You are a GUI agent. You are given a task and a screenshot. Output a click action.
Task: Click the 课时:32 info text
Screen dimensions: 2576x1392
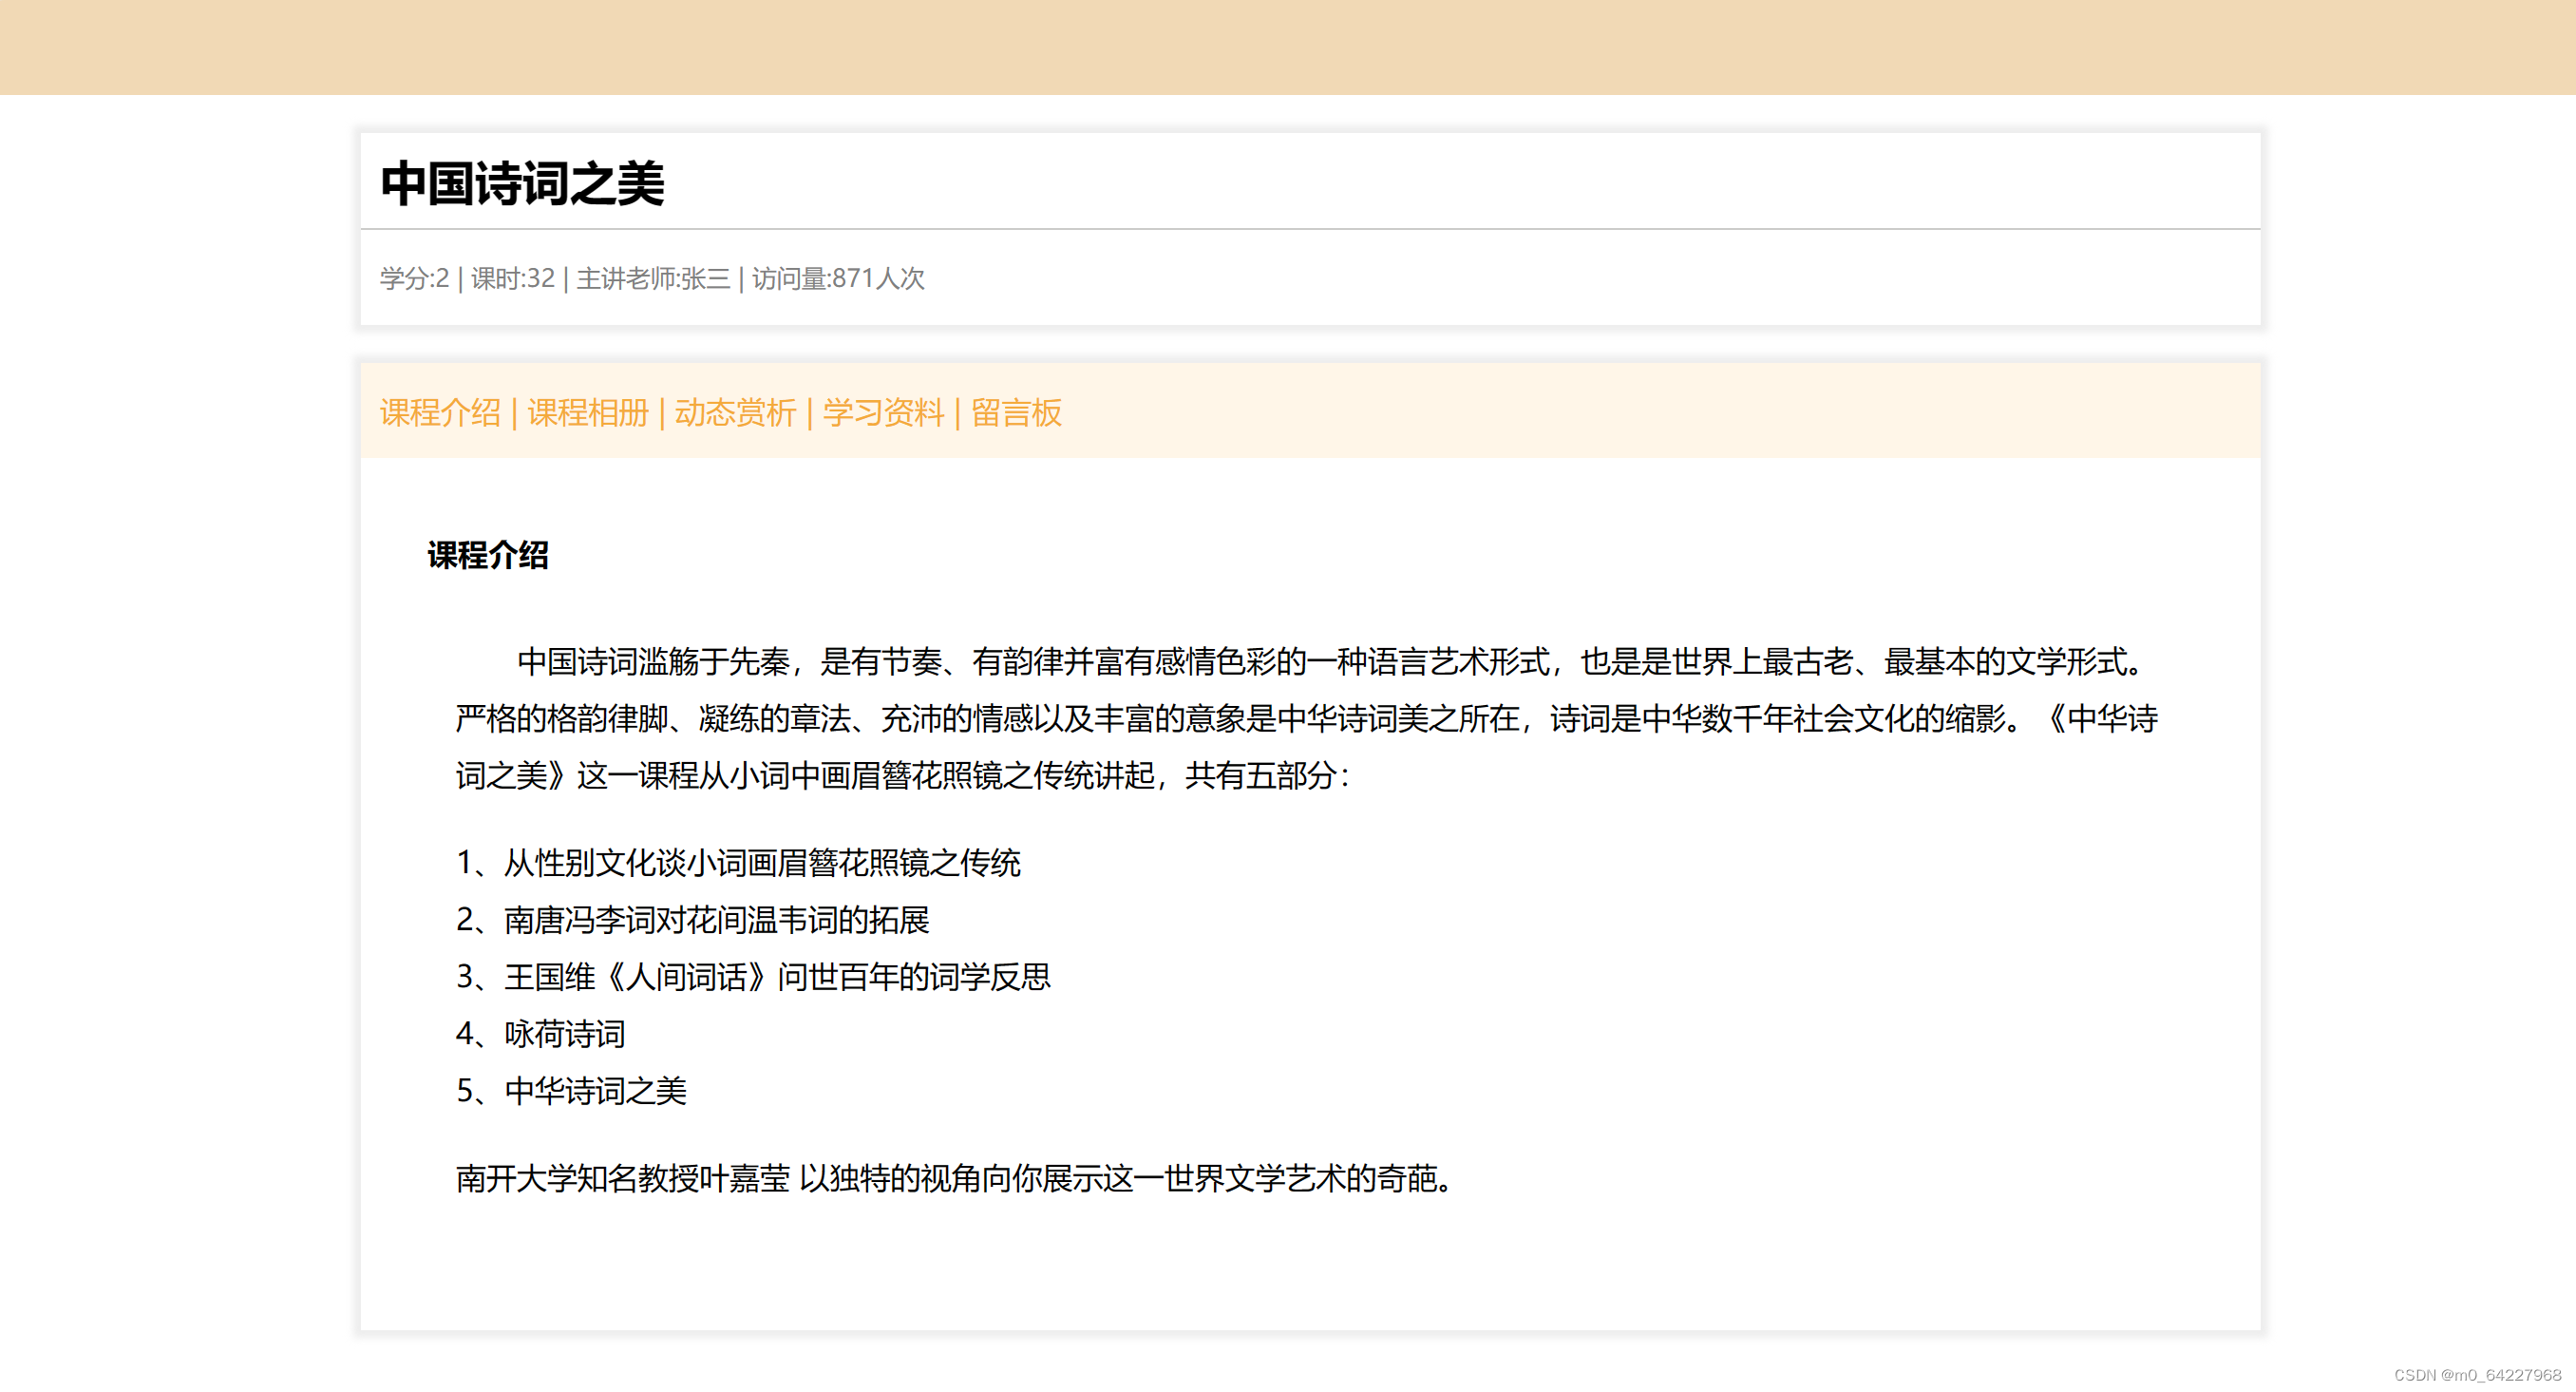512,278
